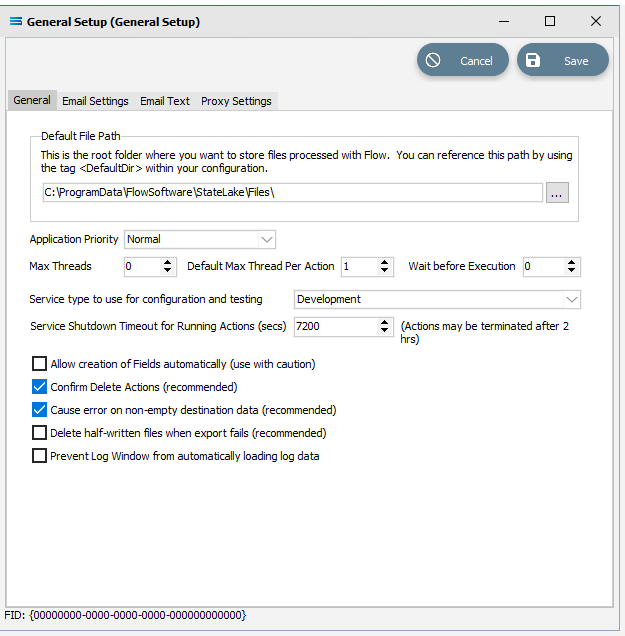Check Prevent Log Window from auto loading

(x=39, y=456)
